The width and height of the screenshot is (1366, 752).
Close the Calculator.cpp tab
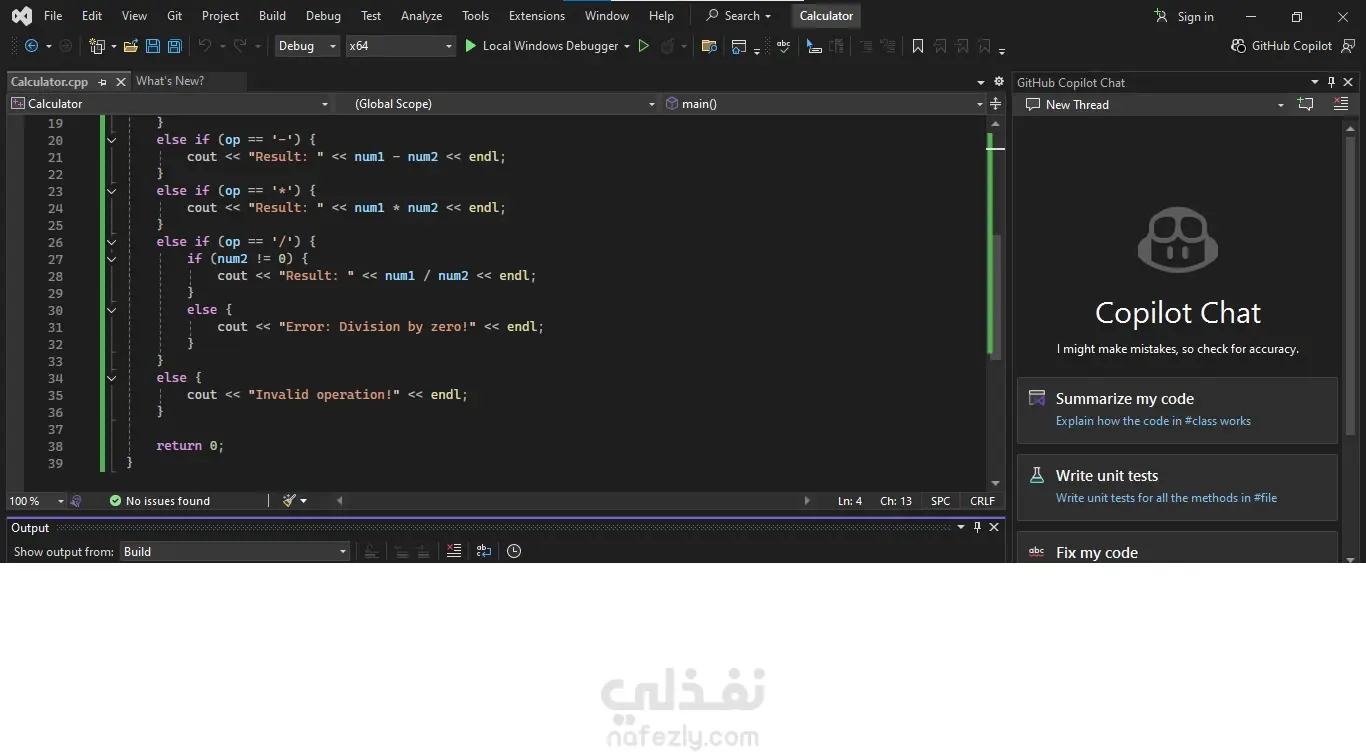(x=121, y=82)
